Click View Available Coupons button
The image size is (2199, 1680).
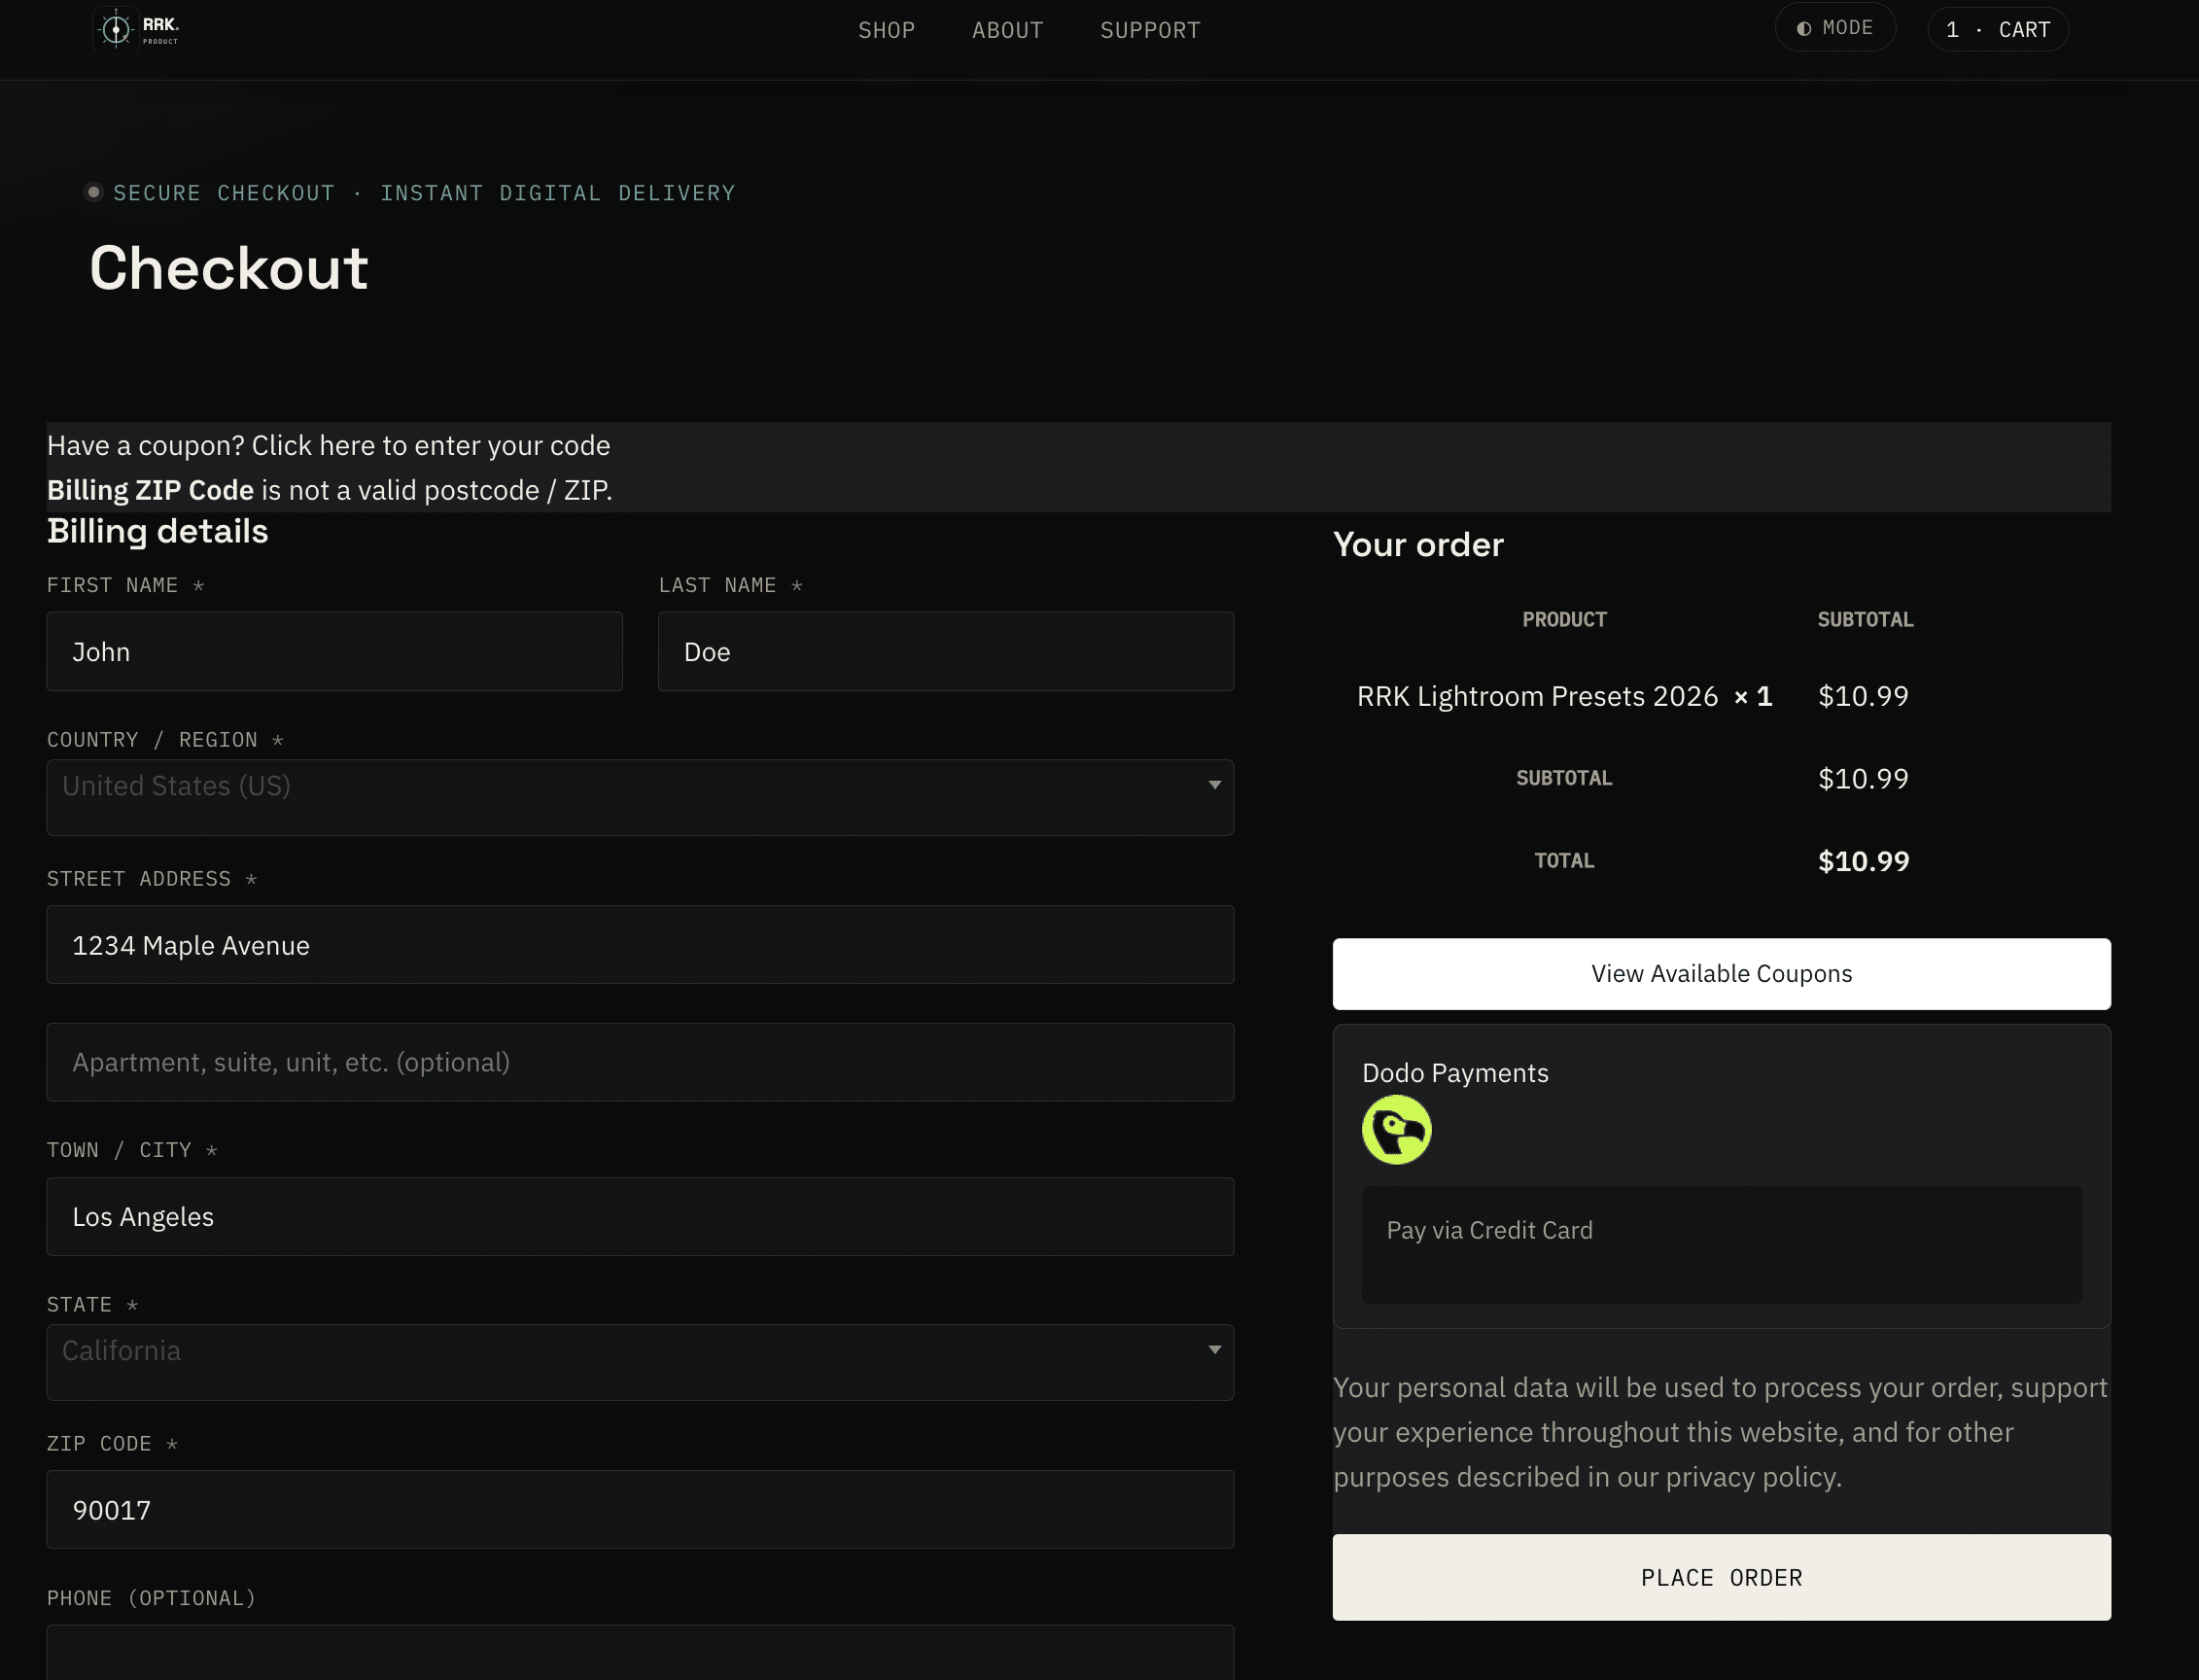coord(1721,973)
